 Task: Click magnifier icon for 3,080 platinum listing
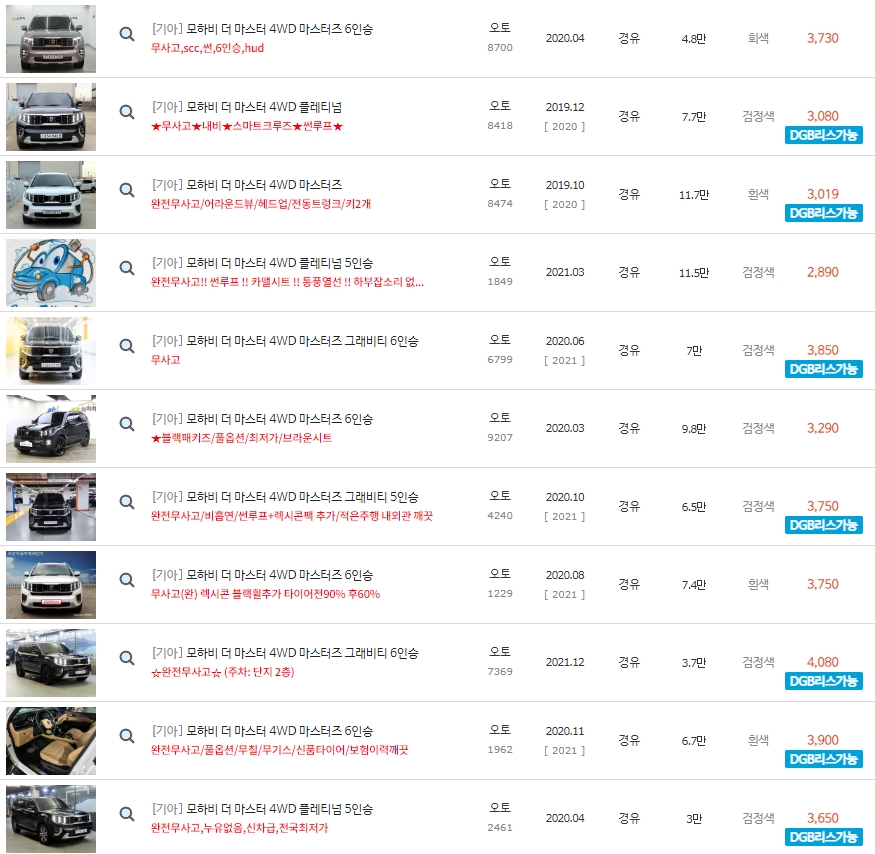tap(127, 112)
